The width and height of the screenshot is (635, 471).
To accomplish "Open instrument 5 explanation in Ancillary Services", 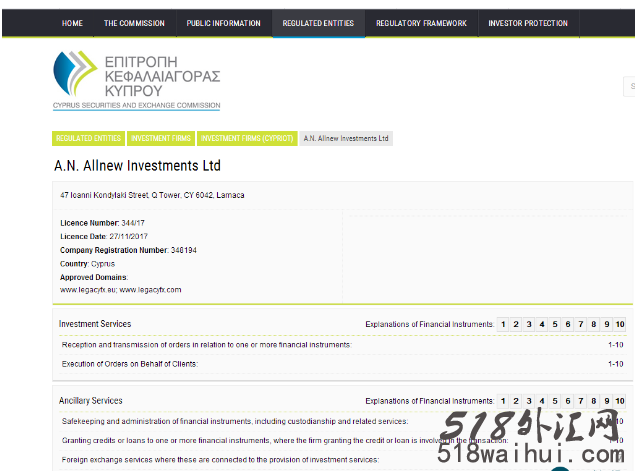I will point(555,401).
